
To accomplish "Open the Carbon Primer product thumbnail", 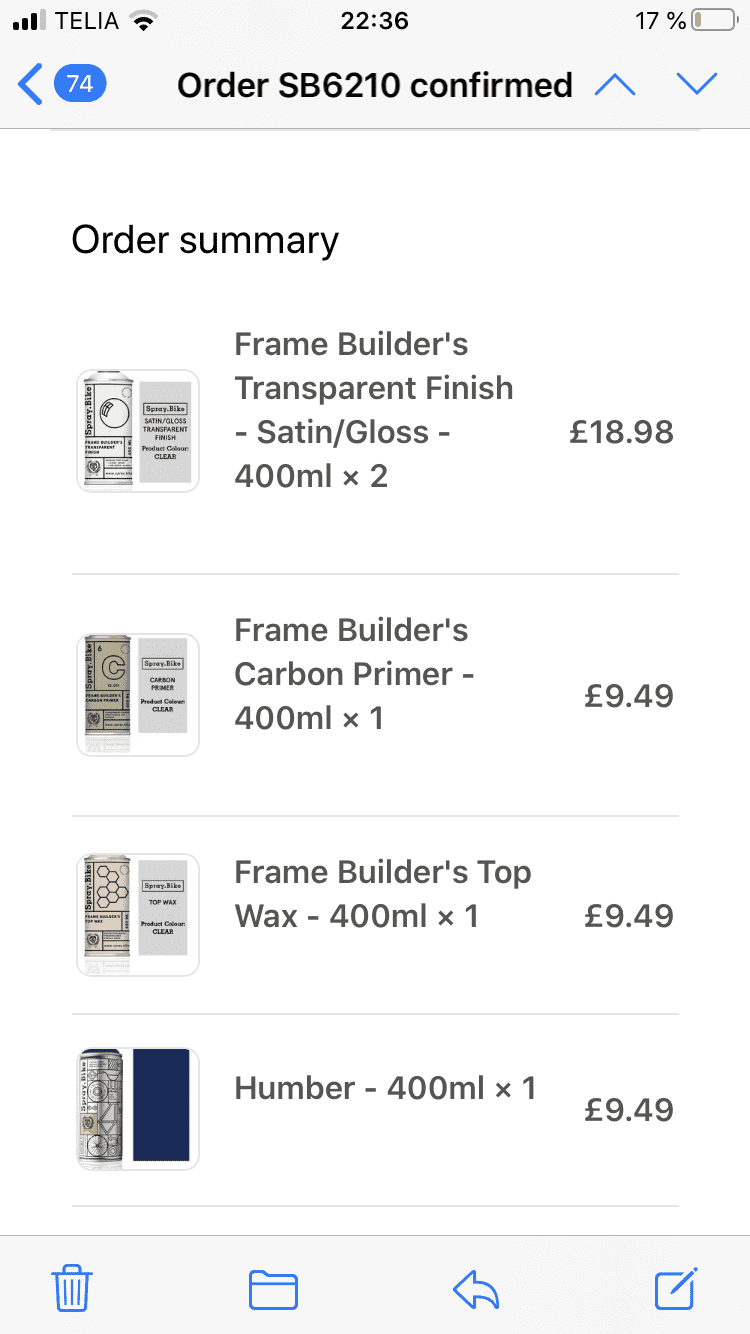I will 138,694.
